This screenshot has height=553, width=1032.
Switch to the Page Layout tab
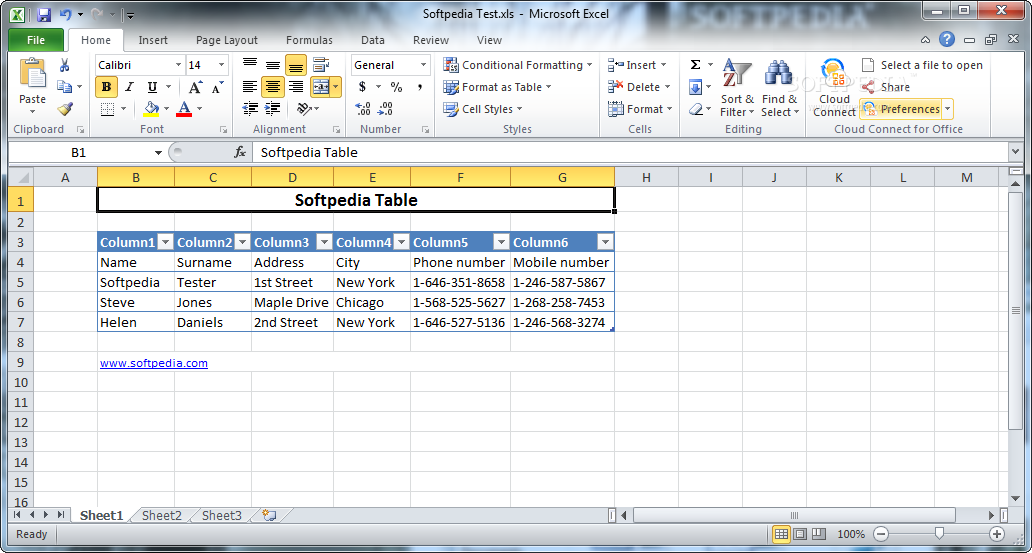coord(227,40)
